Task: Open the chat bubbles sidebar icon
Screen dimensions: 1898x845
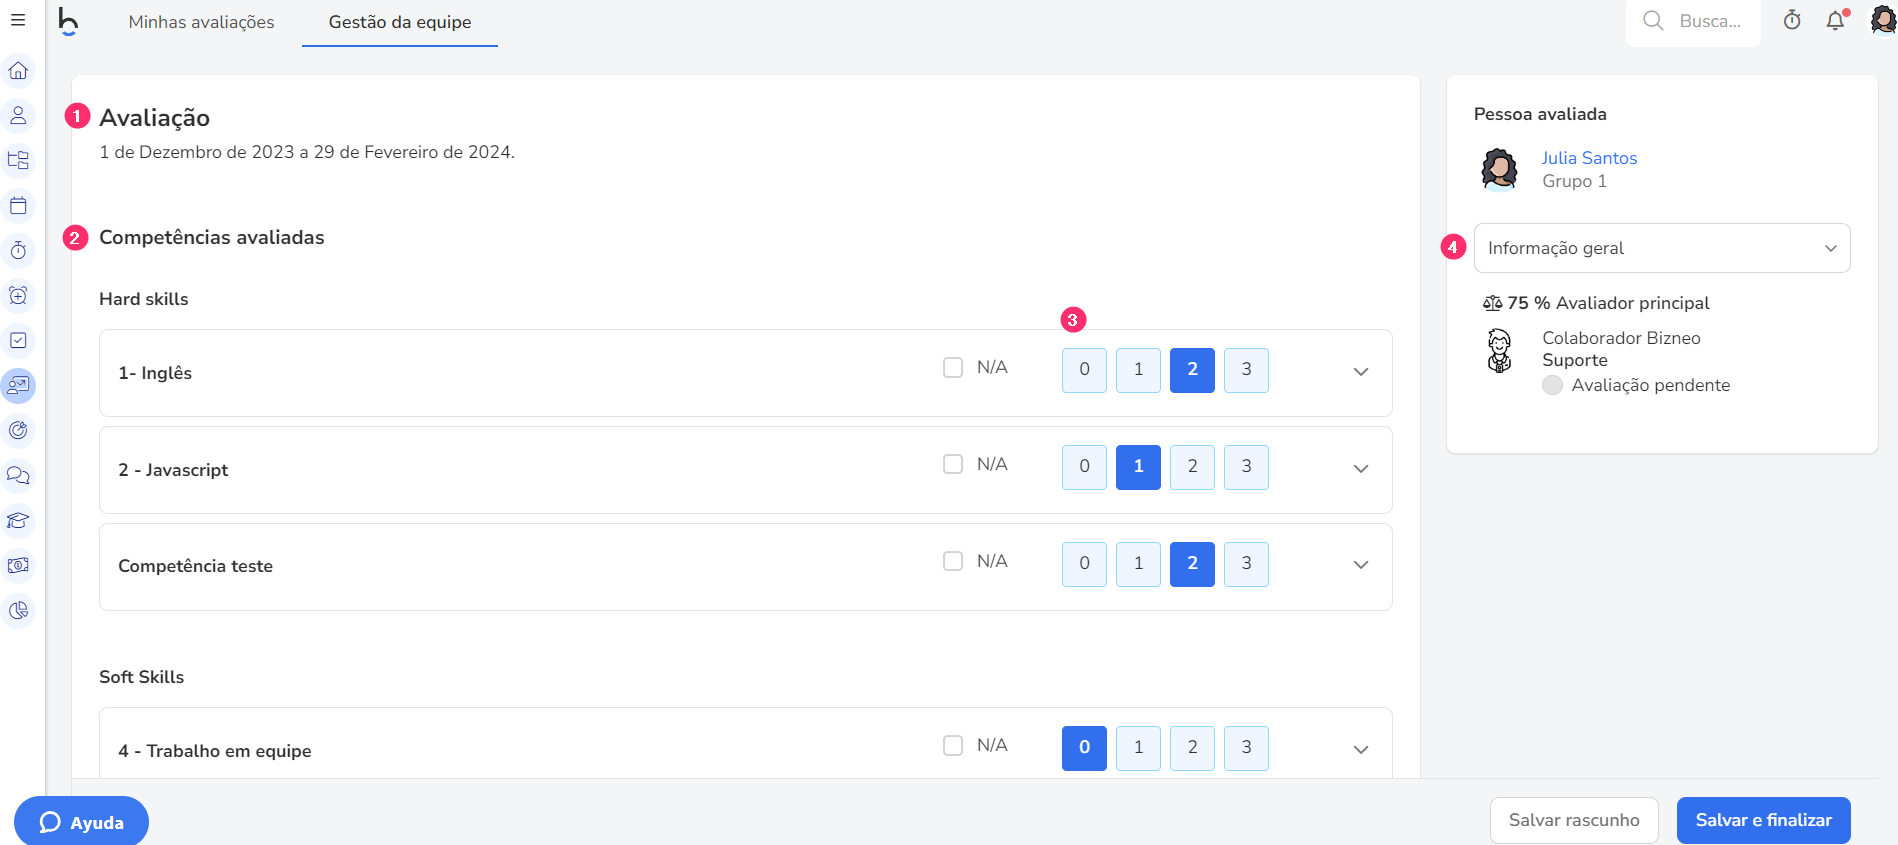Action: click(x=18, y=476)
